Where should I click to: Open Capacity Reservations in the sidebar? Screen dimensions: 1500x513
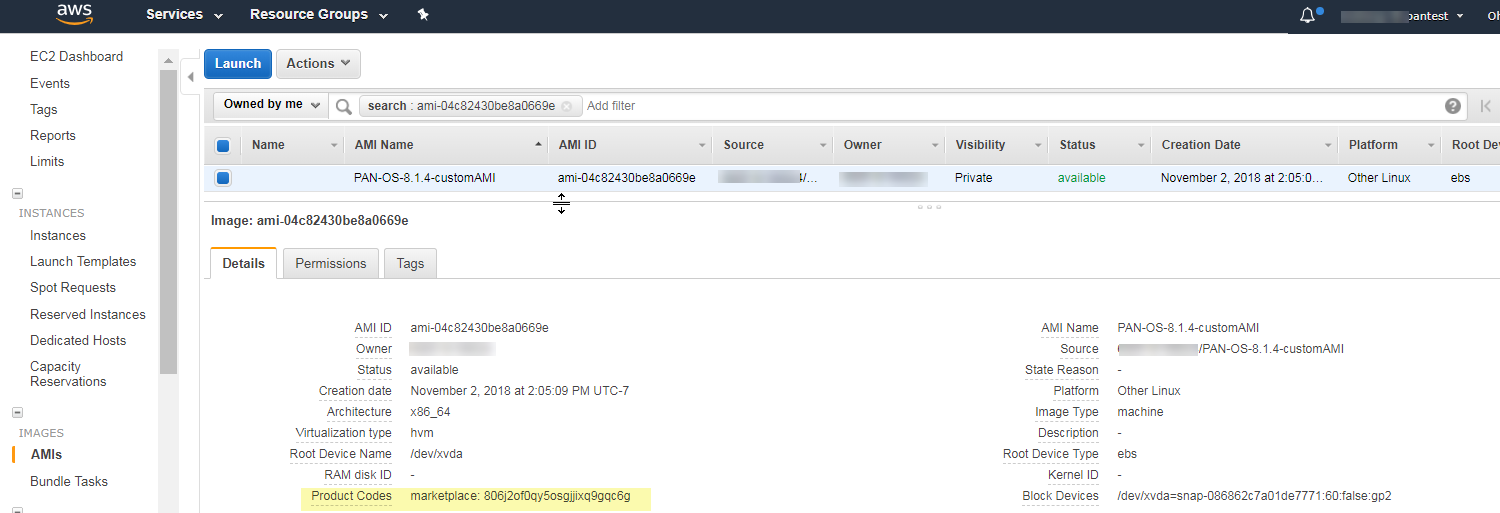(x=68, y=374)
